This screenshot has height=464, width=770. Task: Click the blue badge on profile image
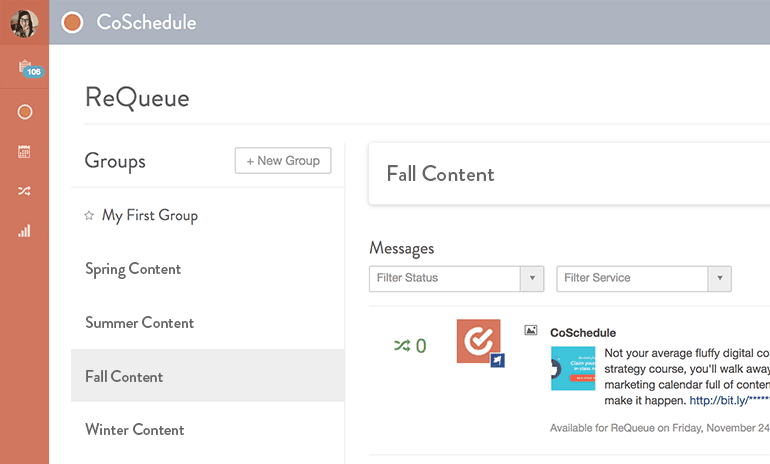pos(497,360)
